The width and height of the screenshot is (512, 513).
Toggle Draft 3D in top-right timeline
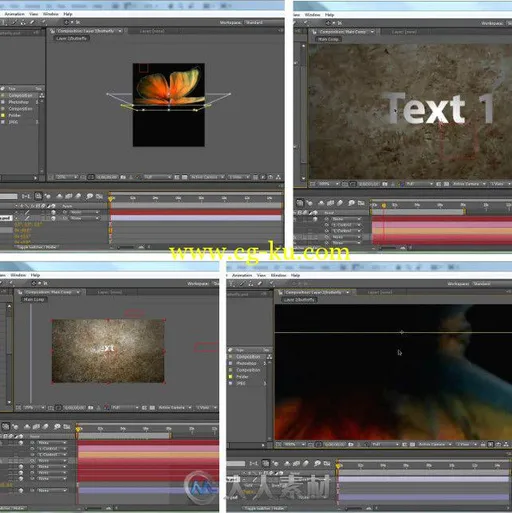click(x=310, y=203)
